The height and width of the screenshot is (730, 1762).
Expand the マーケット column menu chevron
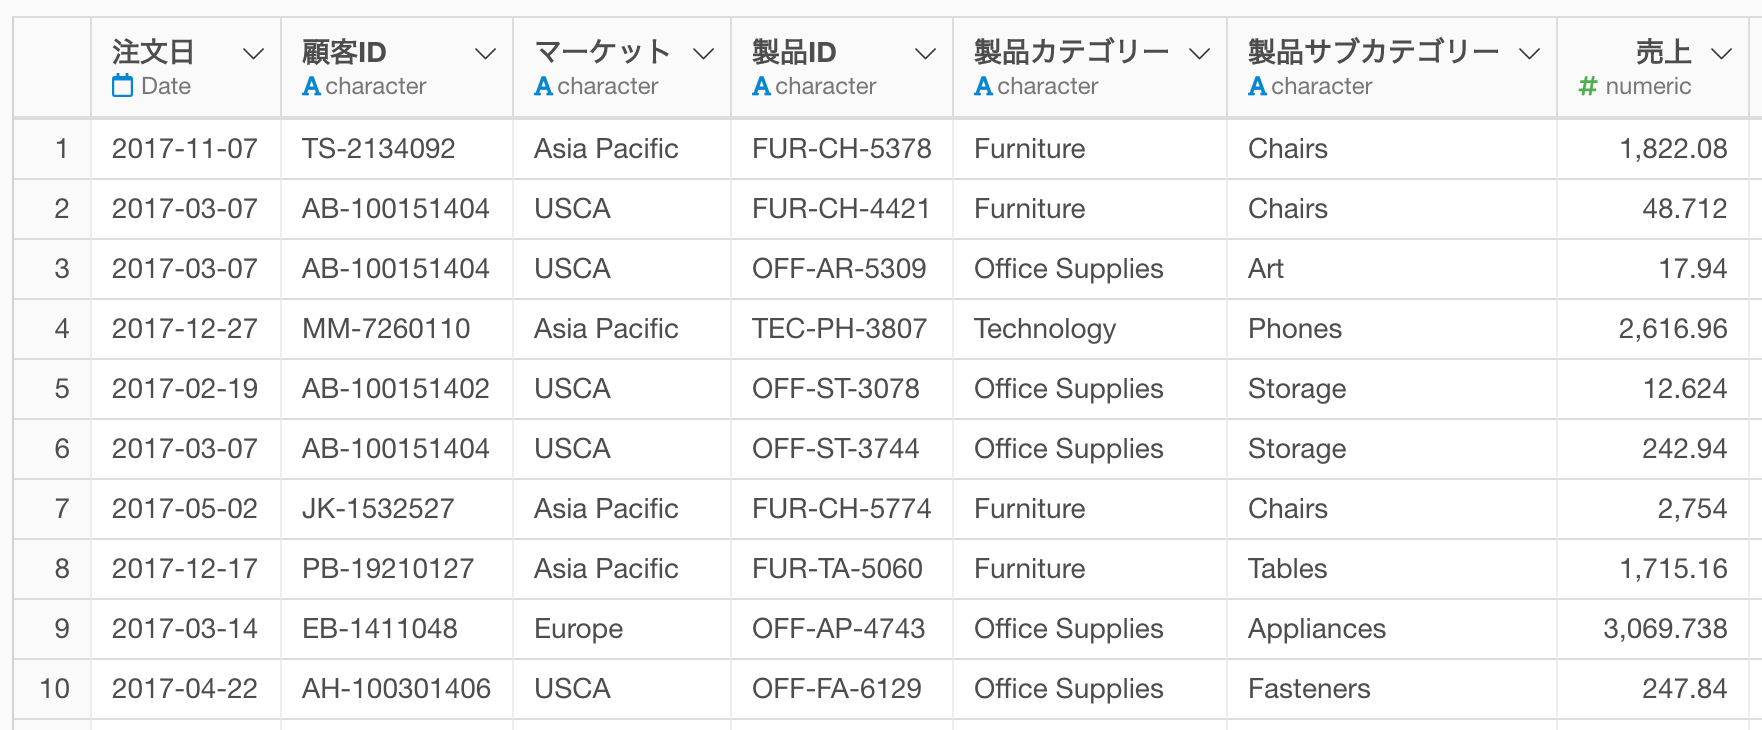pyautogui.click(x=704, y=53)
